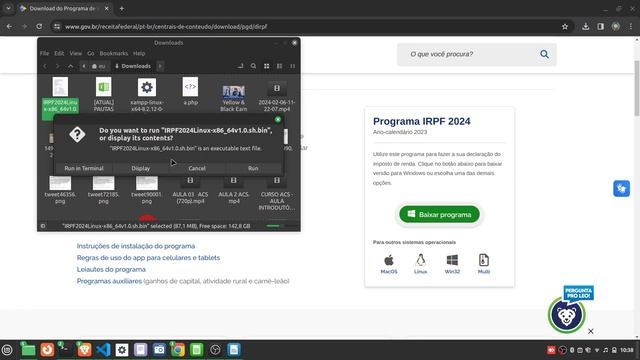Open the Edit menu in file manager

click(59, 53)
